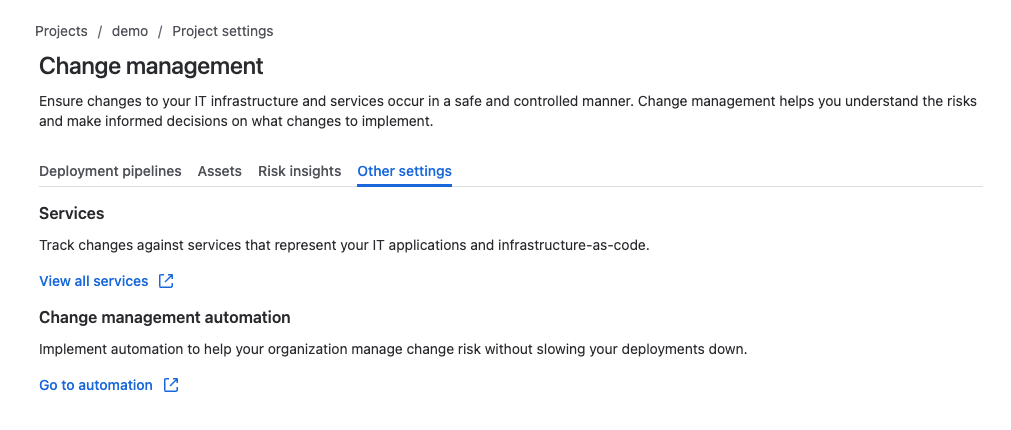The width and height of the screenshot is (1011, 430).
Task: Click the slash separator after Projects
Action: [x=100, y=31]
